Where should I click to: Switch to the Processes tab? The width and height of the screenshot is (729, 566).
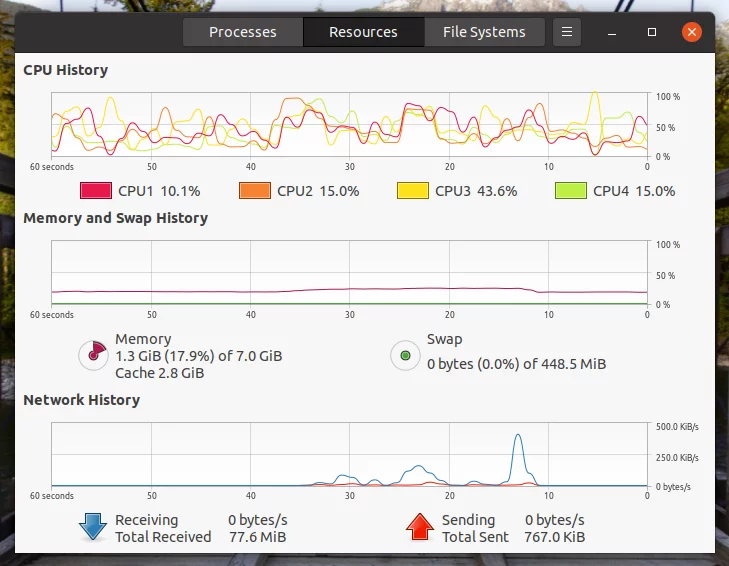243,32
